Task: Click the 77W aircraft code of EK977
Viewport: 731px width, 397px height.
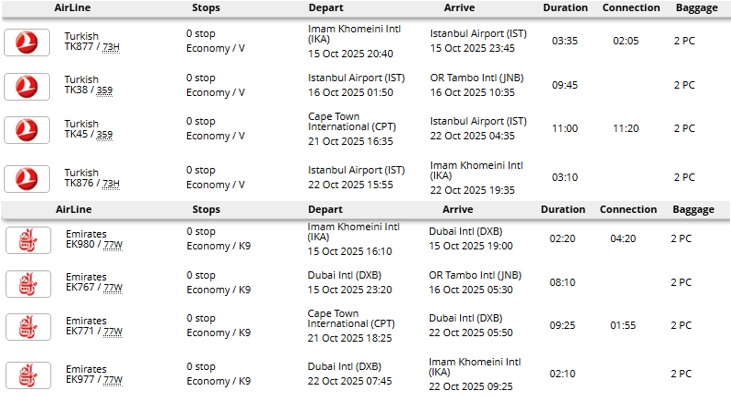Action: pyautogui.click(x=113, y=380)
